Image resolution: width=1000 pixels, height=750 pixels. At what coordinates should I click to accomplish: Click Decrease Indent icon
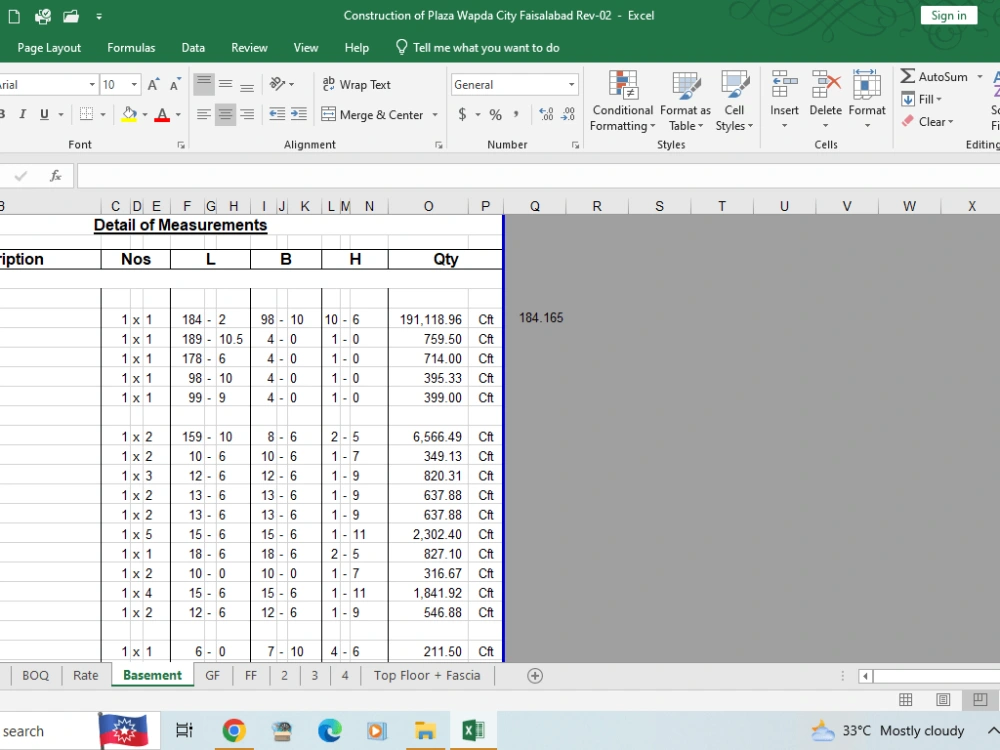[x=277, y=114]
